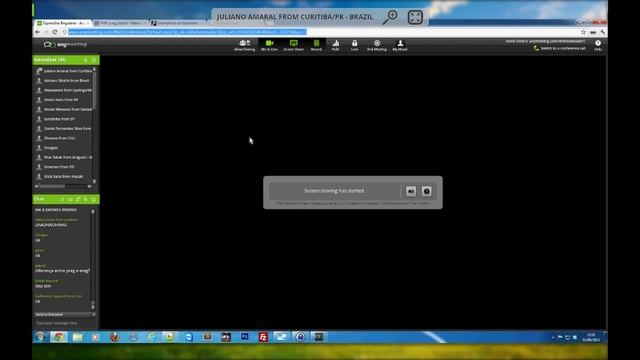This screenshot has width=640, height=360.
Task: Click the taskbar clock
Action: [591, 337]
